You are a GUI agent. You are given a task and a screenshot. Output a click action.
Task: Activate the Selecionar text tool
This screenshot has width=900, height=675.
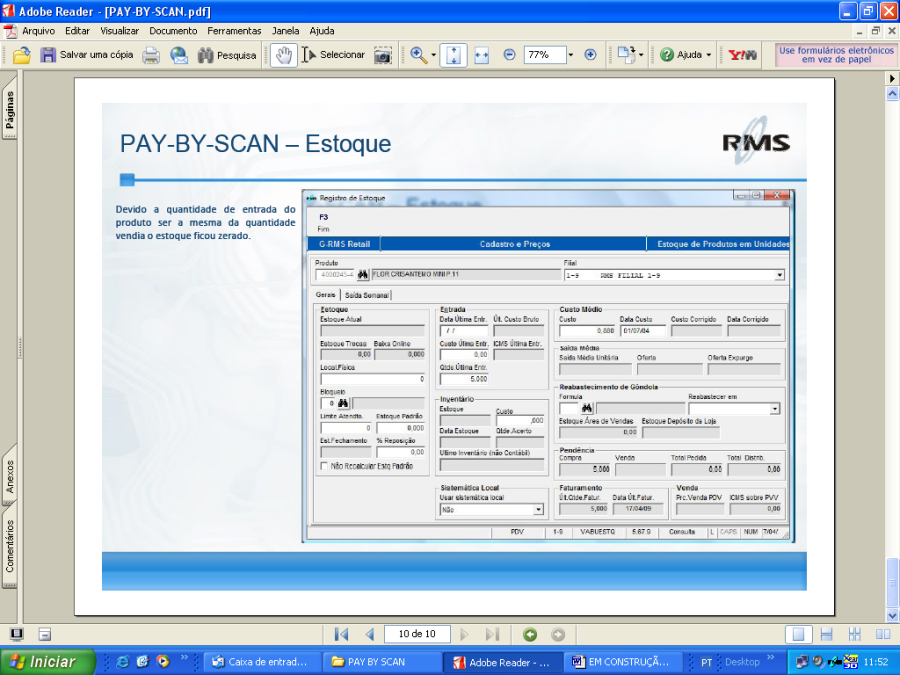[x=333, y=55]
